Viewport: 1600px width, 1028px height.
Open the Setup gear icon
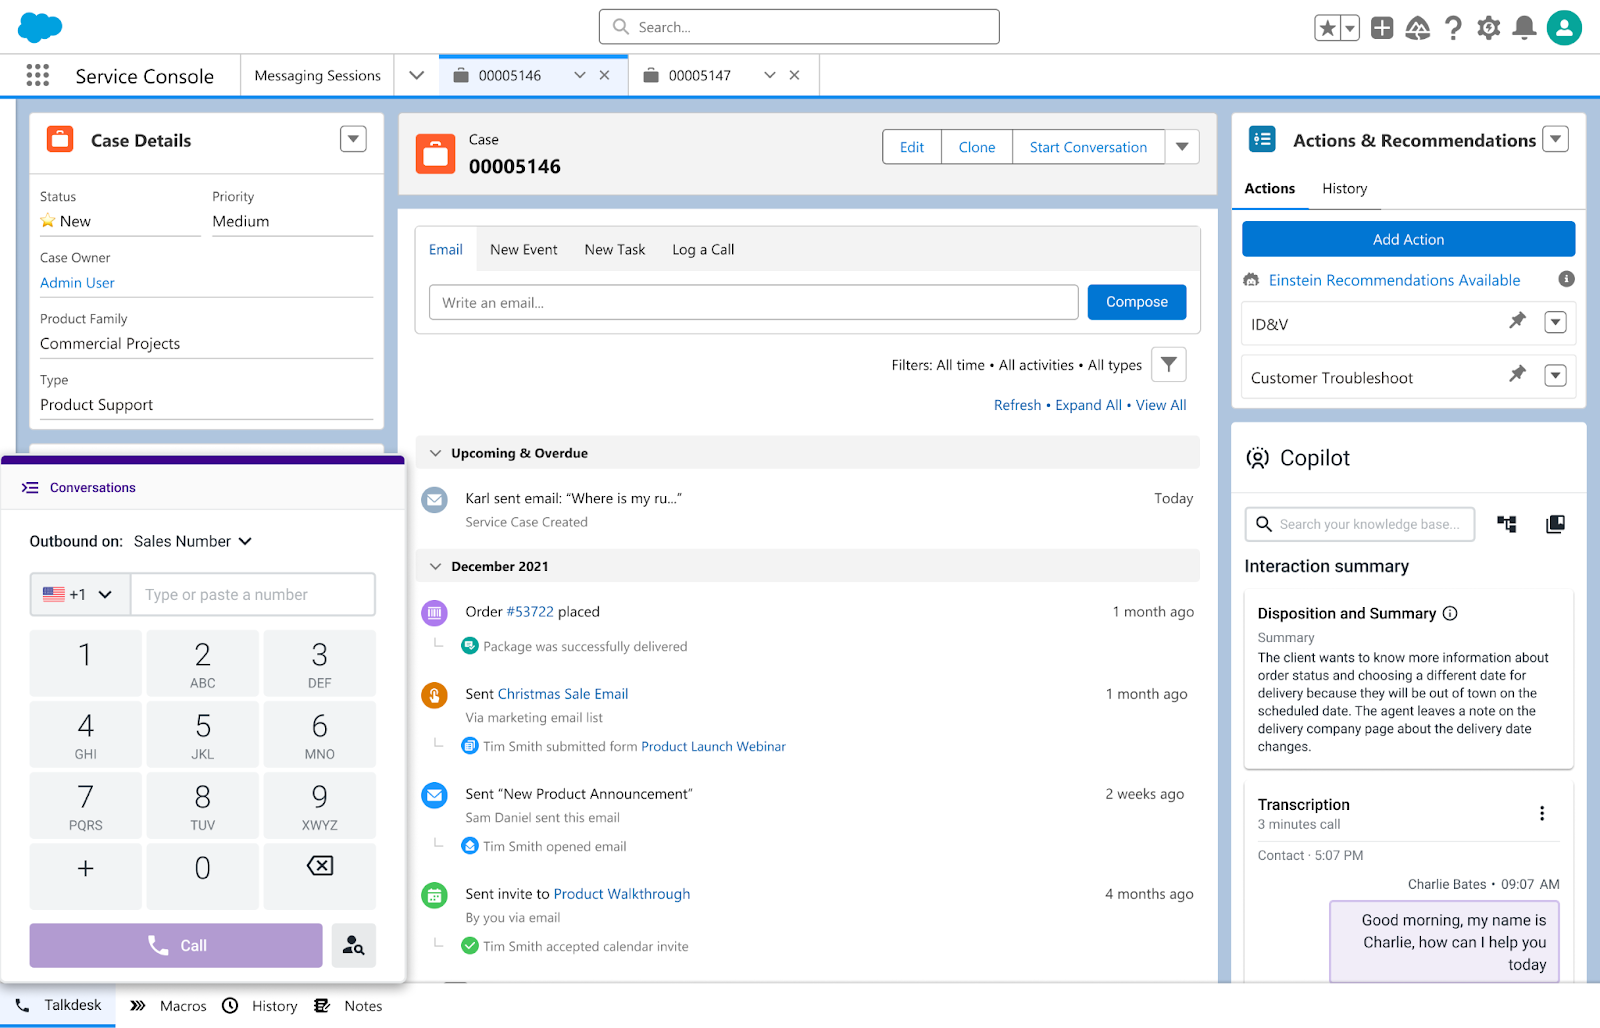(1489, 28)
